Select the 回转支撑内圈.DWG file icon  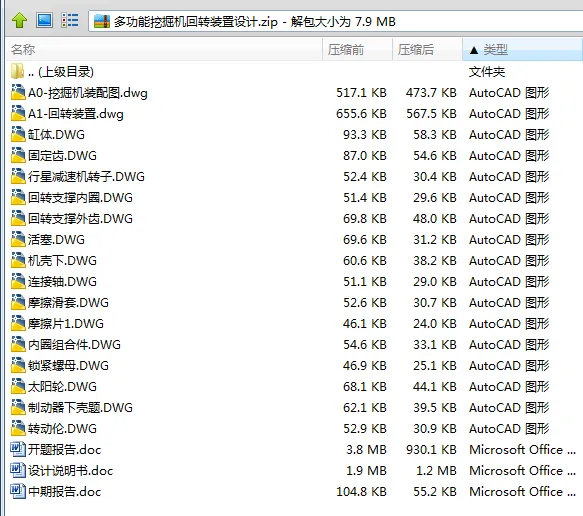(18, 197)
